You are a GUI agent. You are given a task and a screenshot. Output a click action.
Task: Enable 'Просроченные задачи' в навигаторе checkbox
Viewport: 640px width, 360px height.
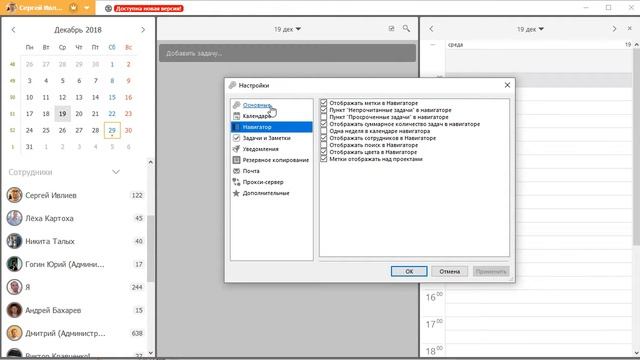click(x=324, y=117)
